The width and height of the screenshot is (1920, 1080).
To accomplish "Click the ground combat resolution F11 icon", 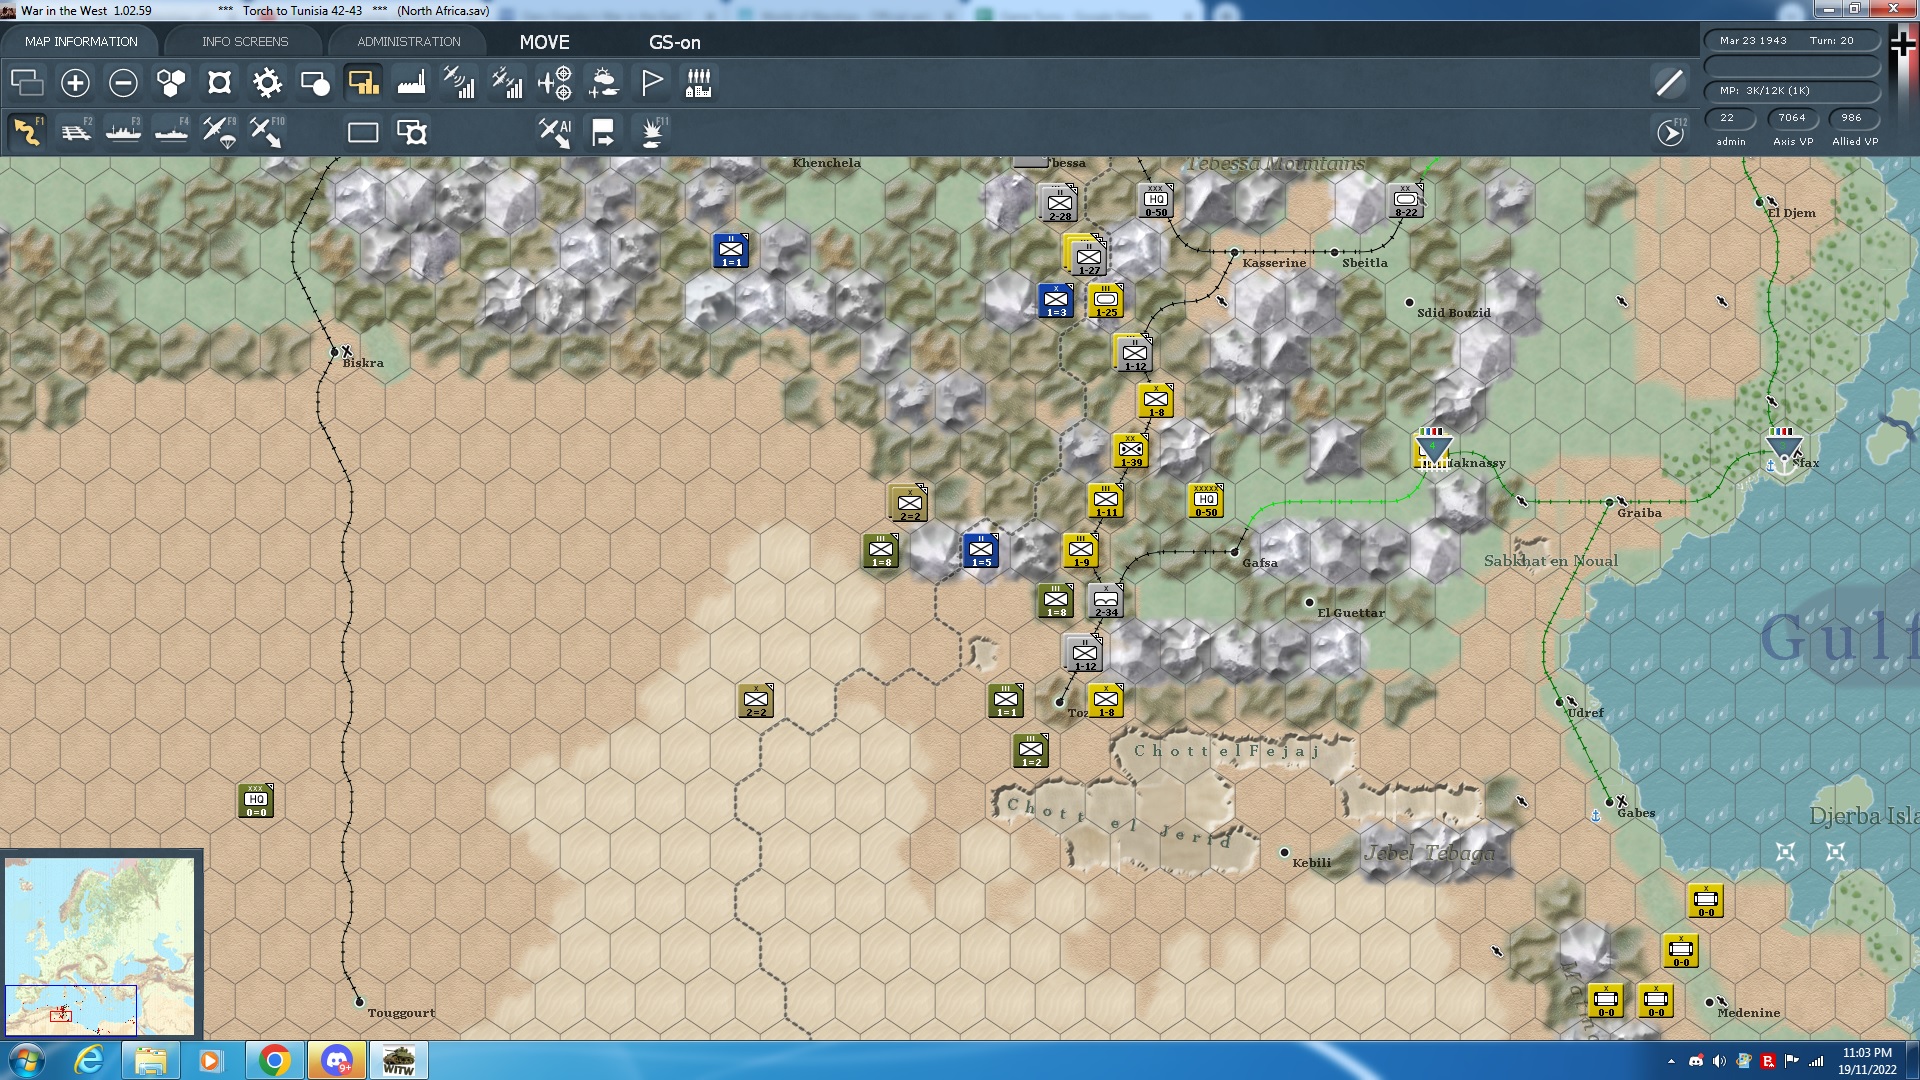I will click(652, 132).
